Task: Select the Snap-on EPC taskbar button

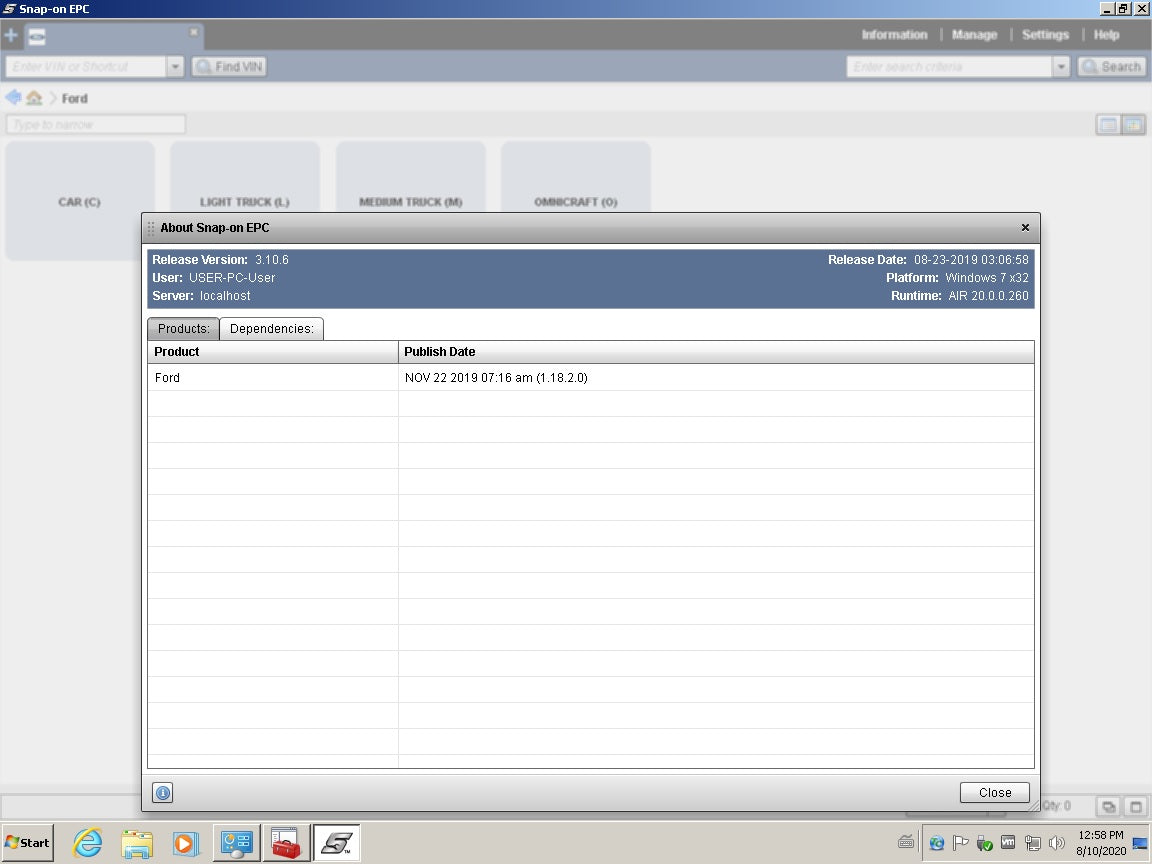Action: click(336, 843)
